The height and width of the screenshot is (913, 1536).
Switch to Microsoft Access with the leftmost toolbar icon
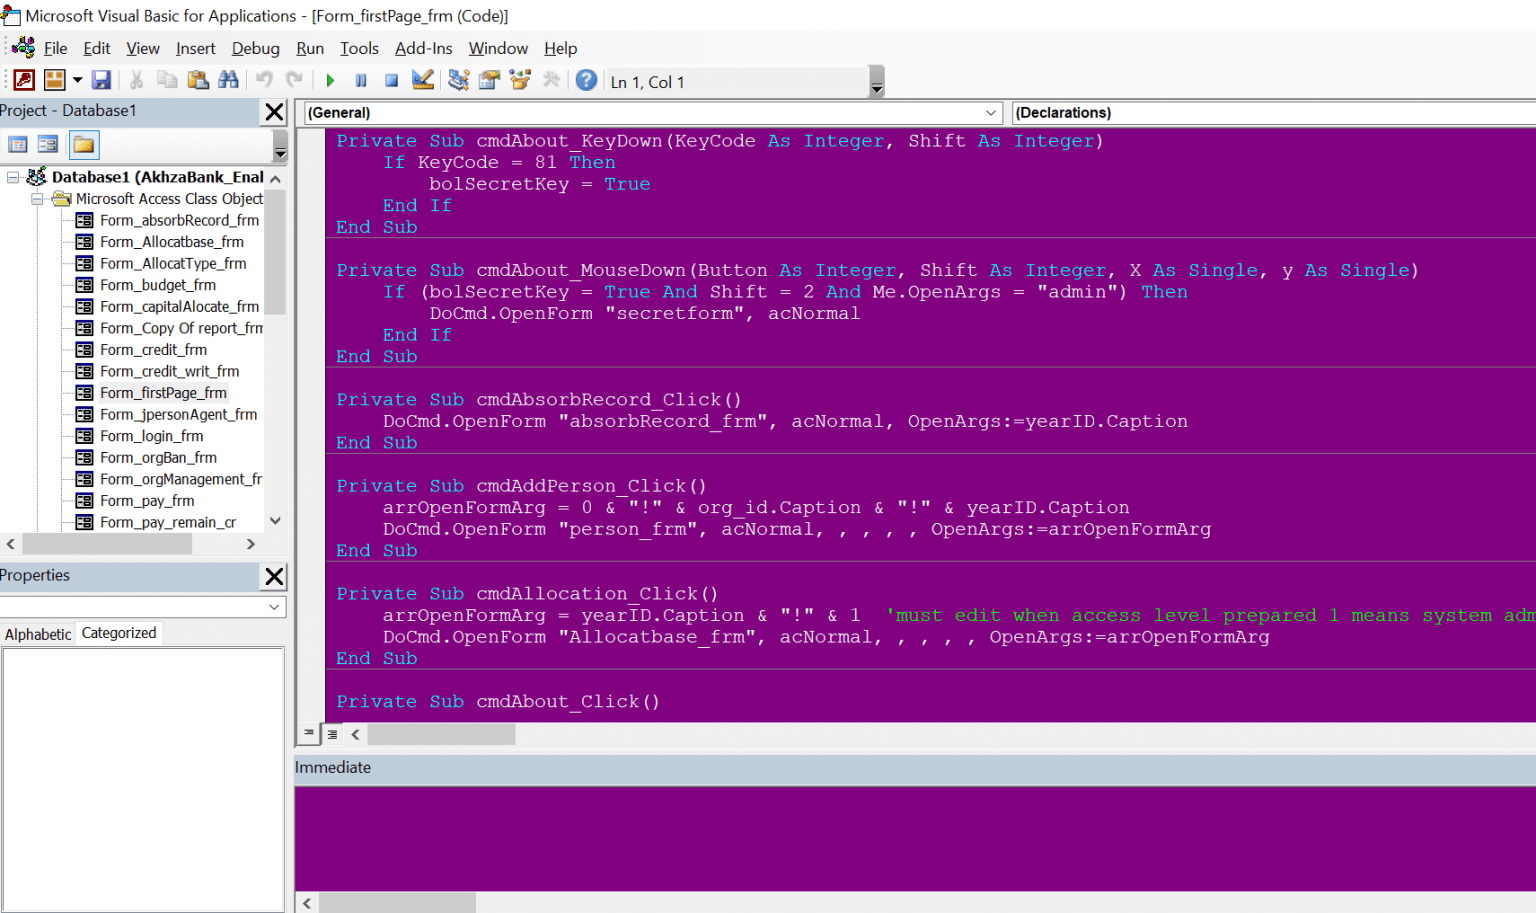(23, 80)
